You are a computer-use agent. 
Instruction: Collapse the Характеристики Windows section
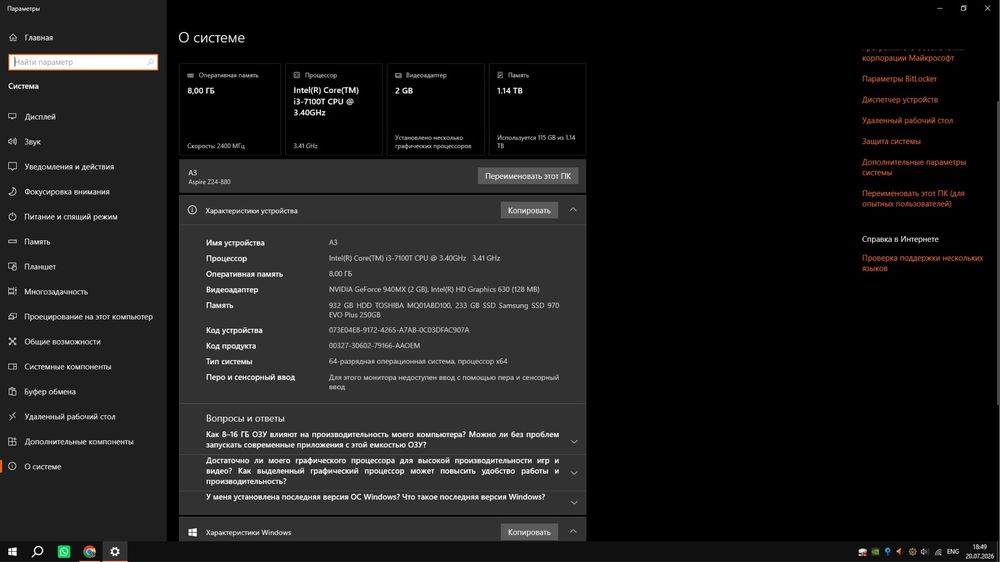pyautogui.click(x=573, y=531)
